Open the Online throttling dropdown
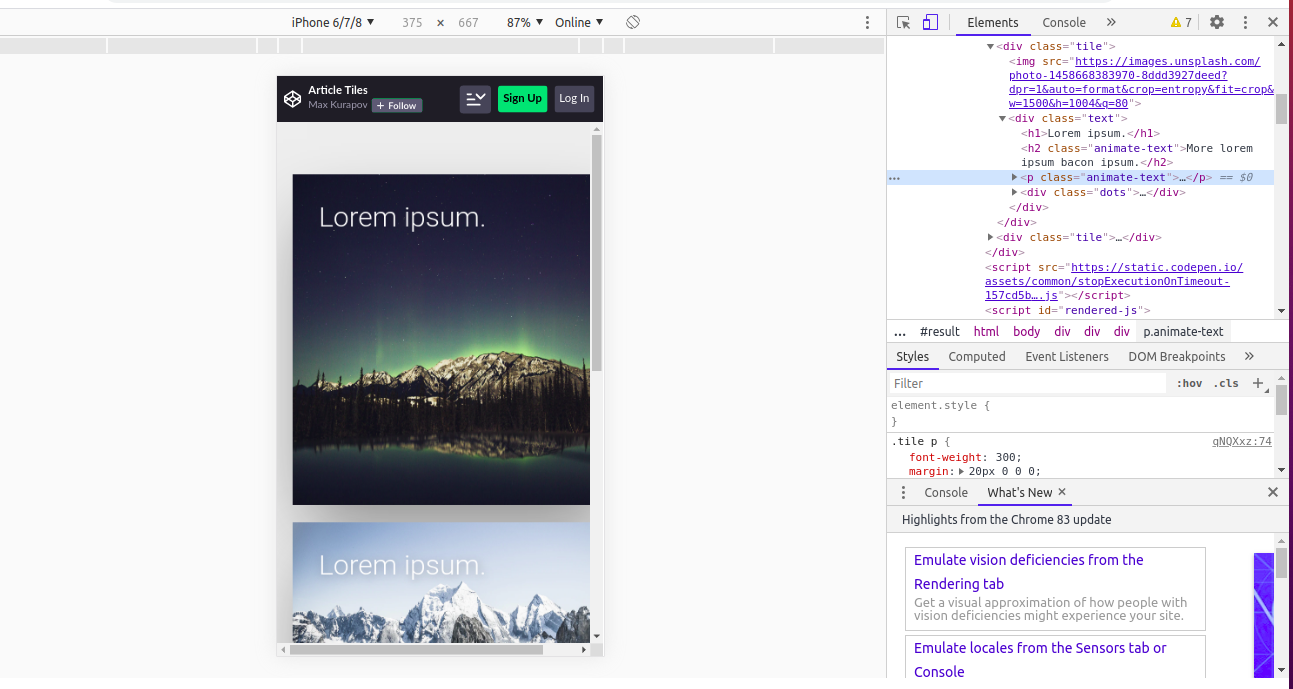 click(x=579, y=22)
